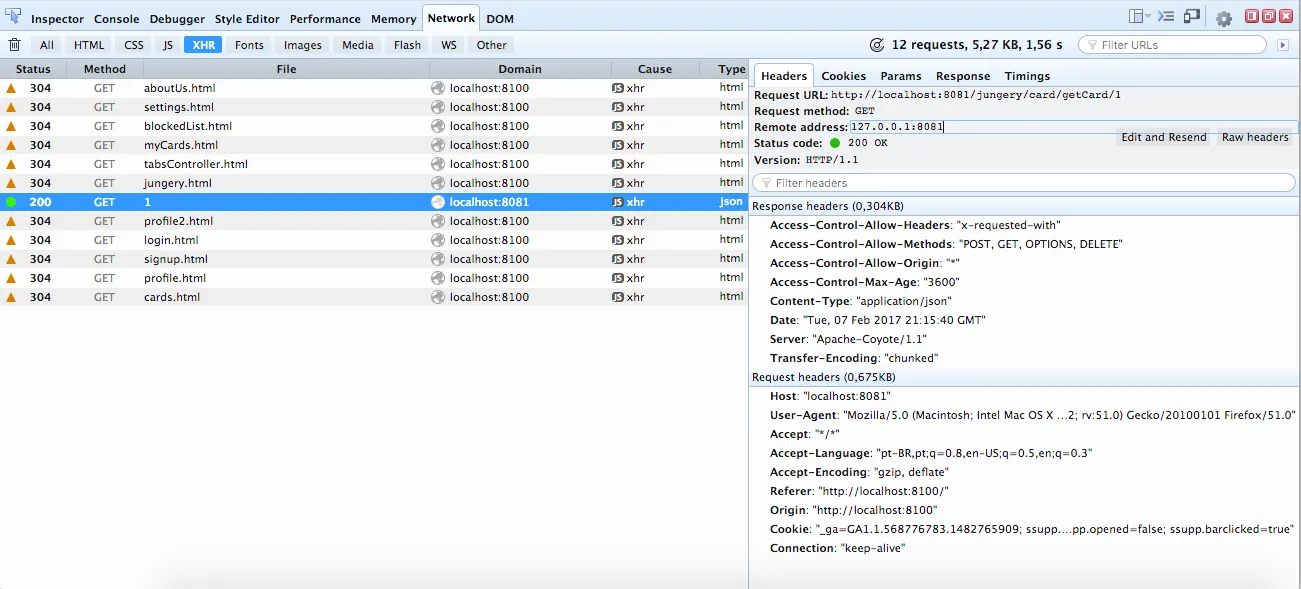Click globe icon in localhost:8081 row
This screenshot has height=589, width=1301.
point(438,202)
